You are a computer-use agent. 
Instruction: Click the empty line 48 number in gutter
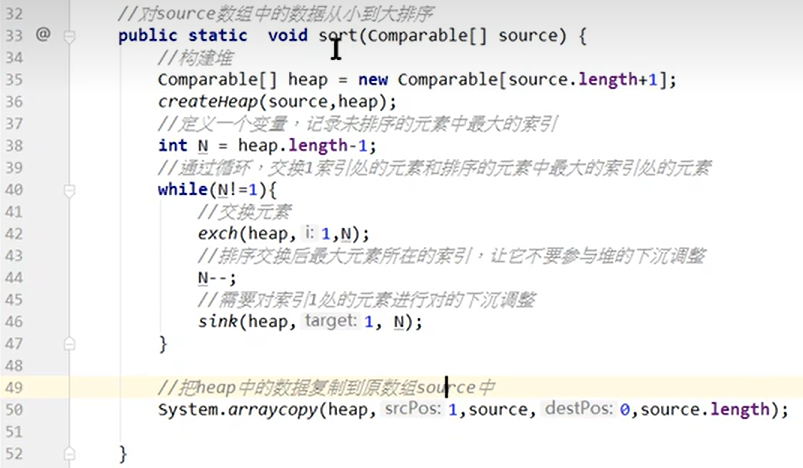point(14,366)
